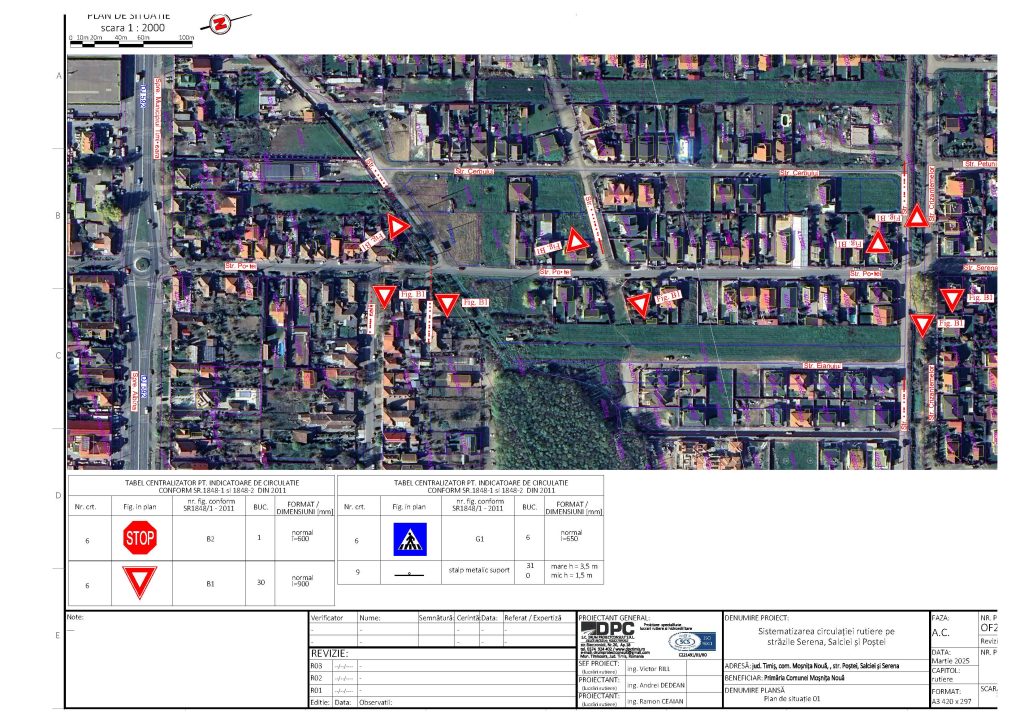Click the 'ing. Andrei DEDEAN' name cell
This screenshot has width=1024, height=724.
(655, 685)
